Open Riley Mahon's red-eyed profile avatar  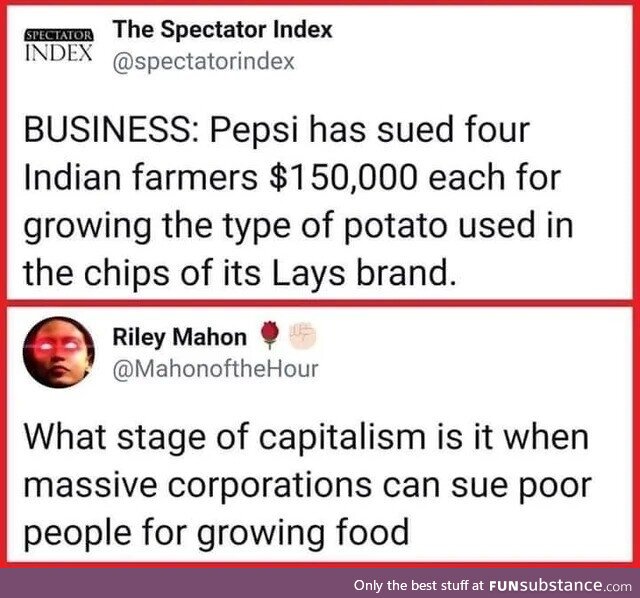tap(56, 353)
